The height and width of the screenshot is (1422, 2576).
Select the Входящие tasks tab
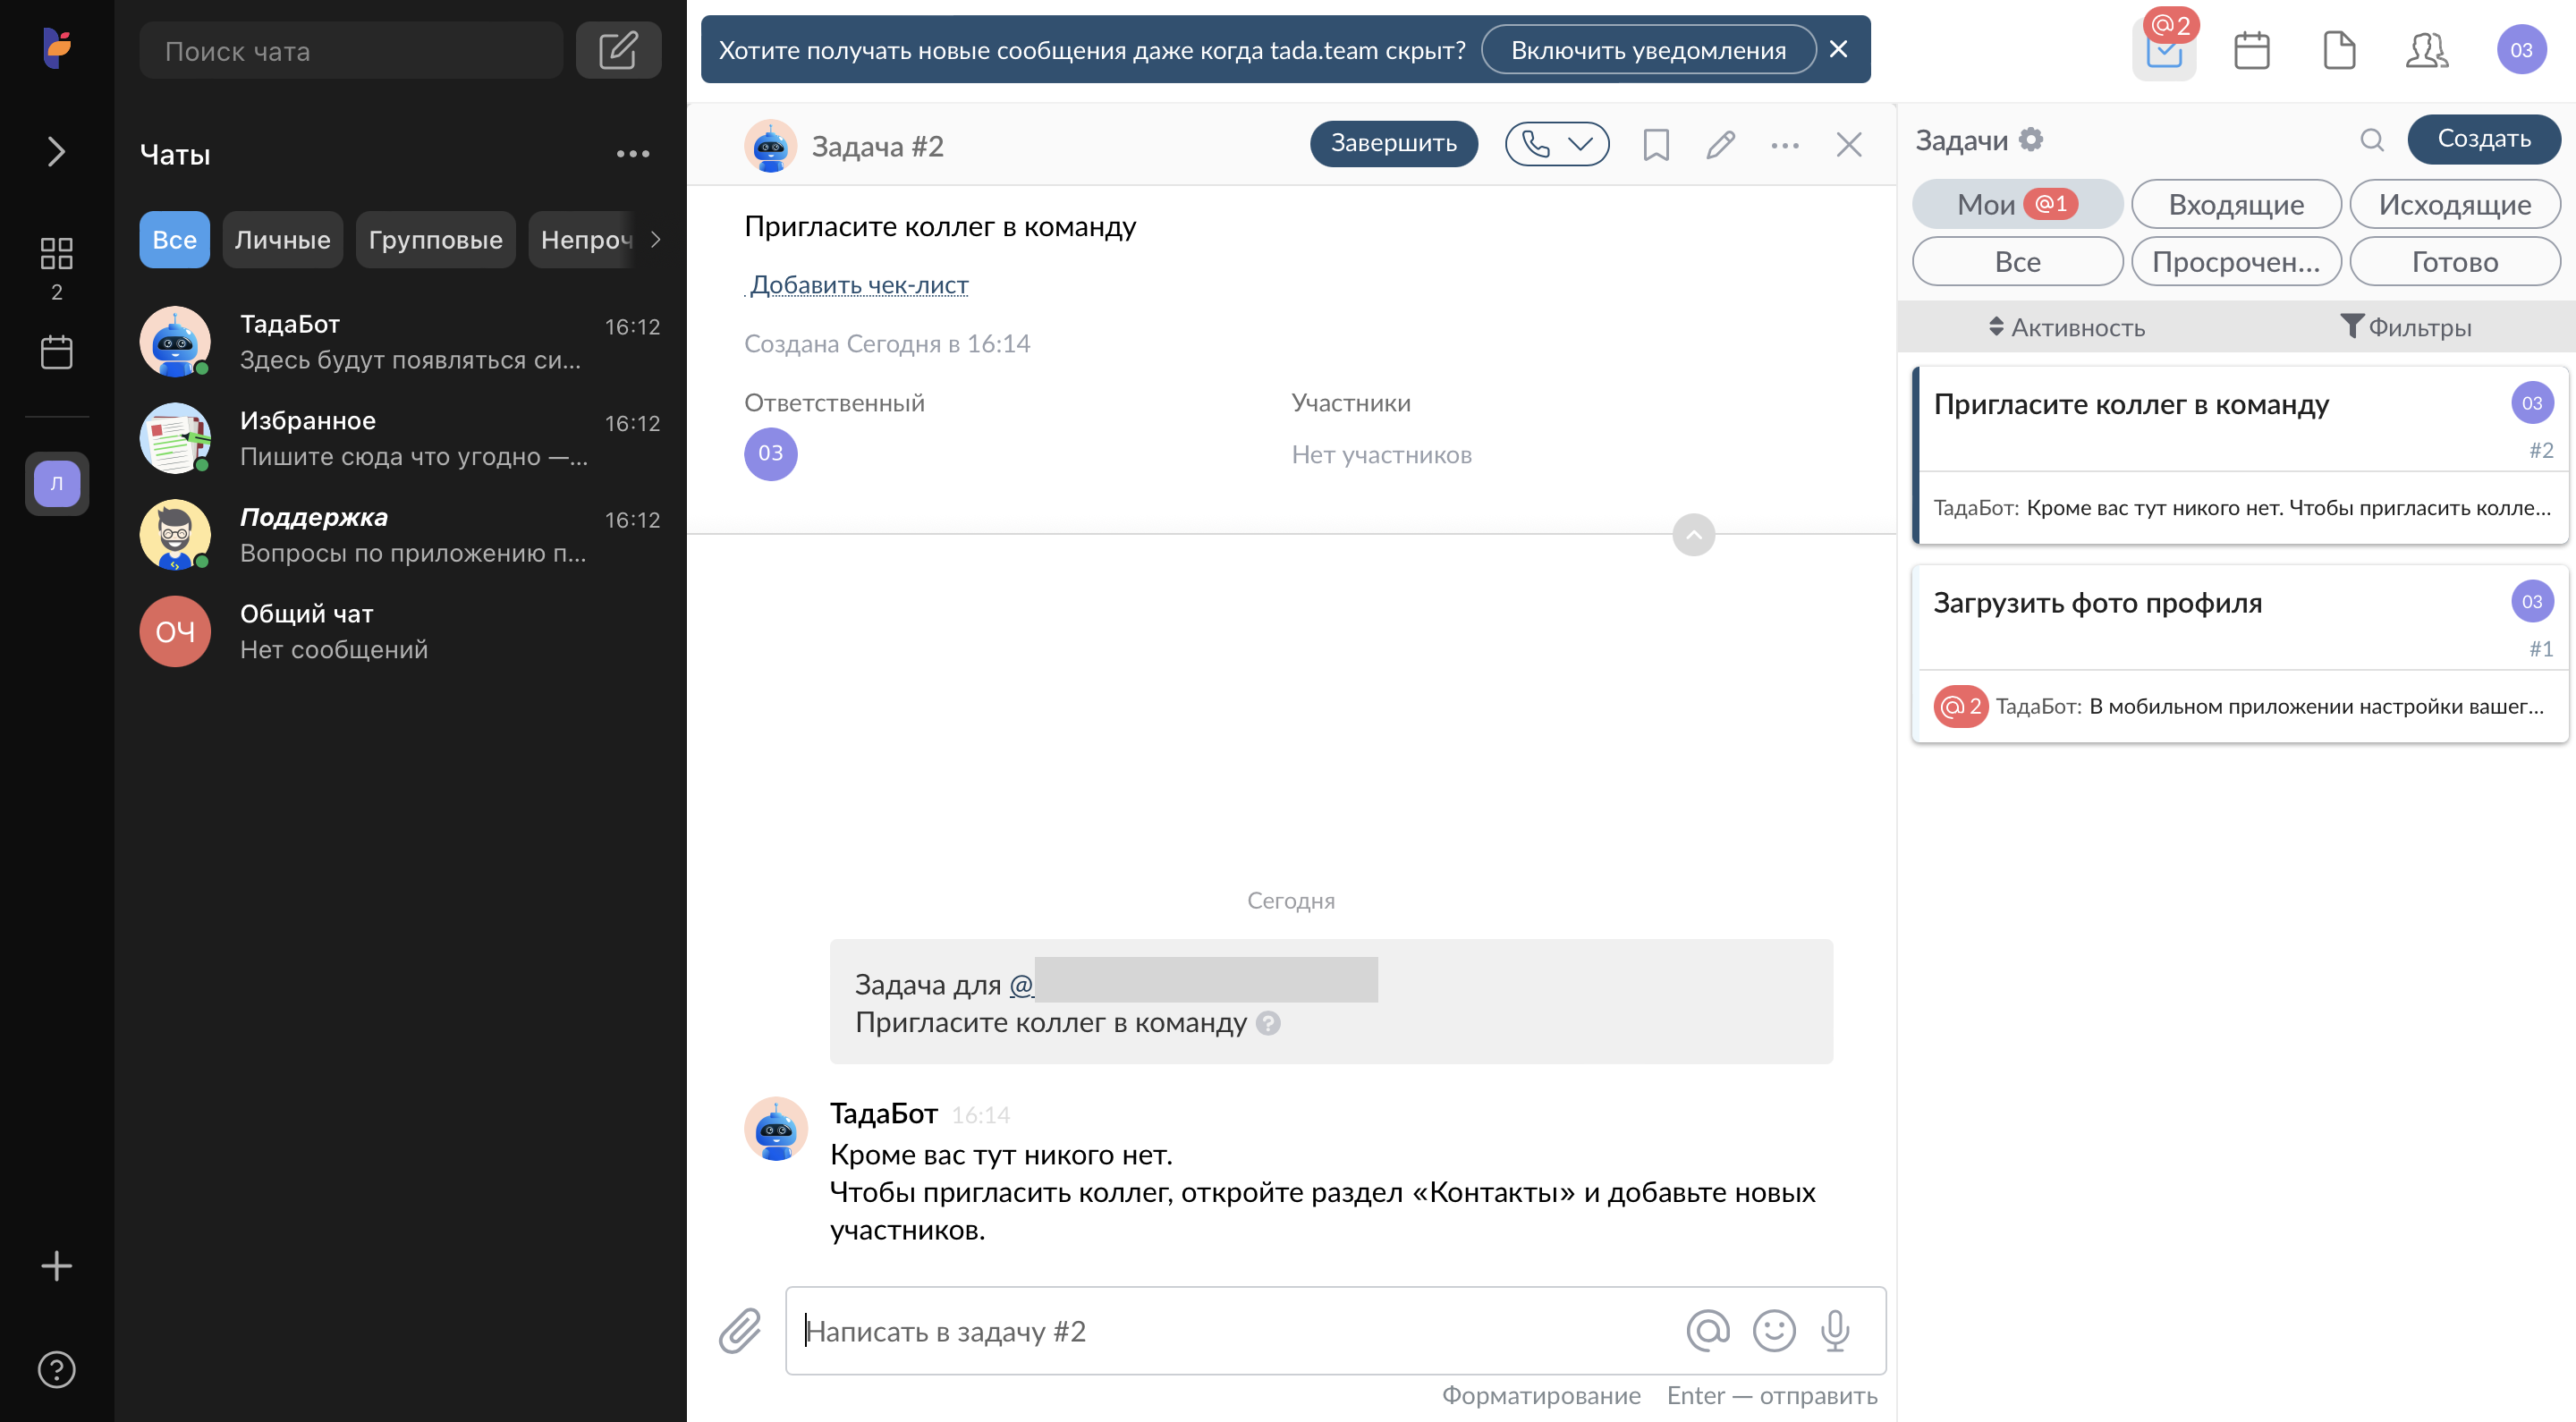point(2237,204)
